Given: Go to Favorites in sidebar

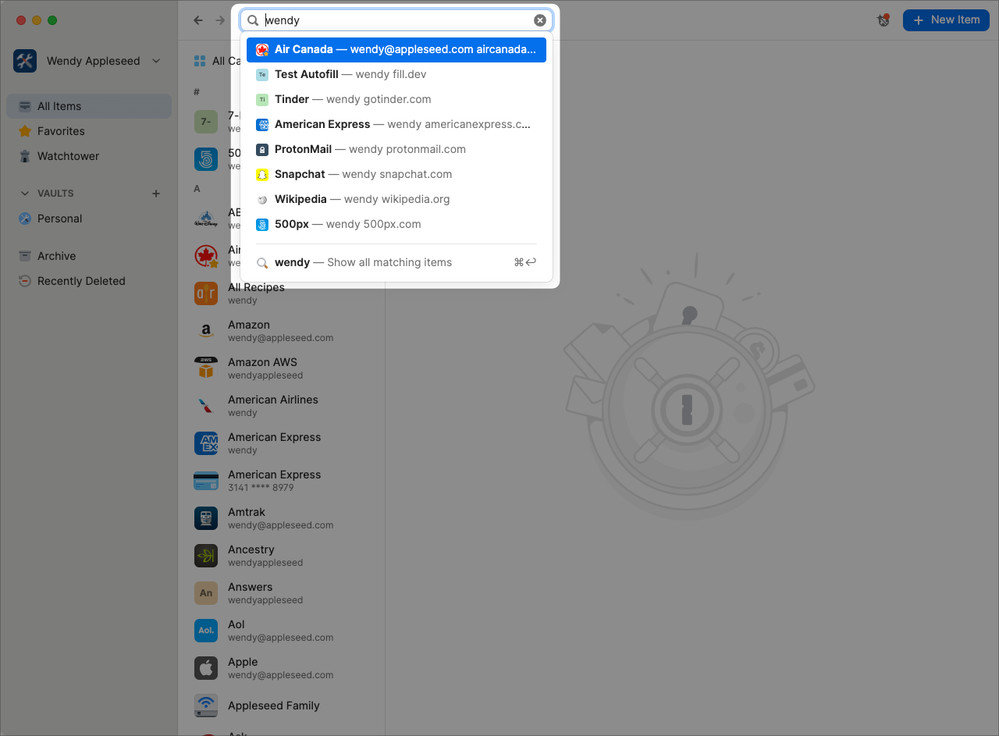Looking at the screenshot, I should pos(61,131).
